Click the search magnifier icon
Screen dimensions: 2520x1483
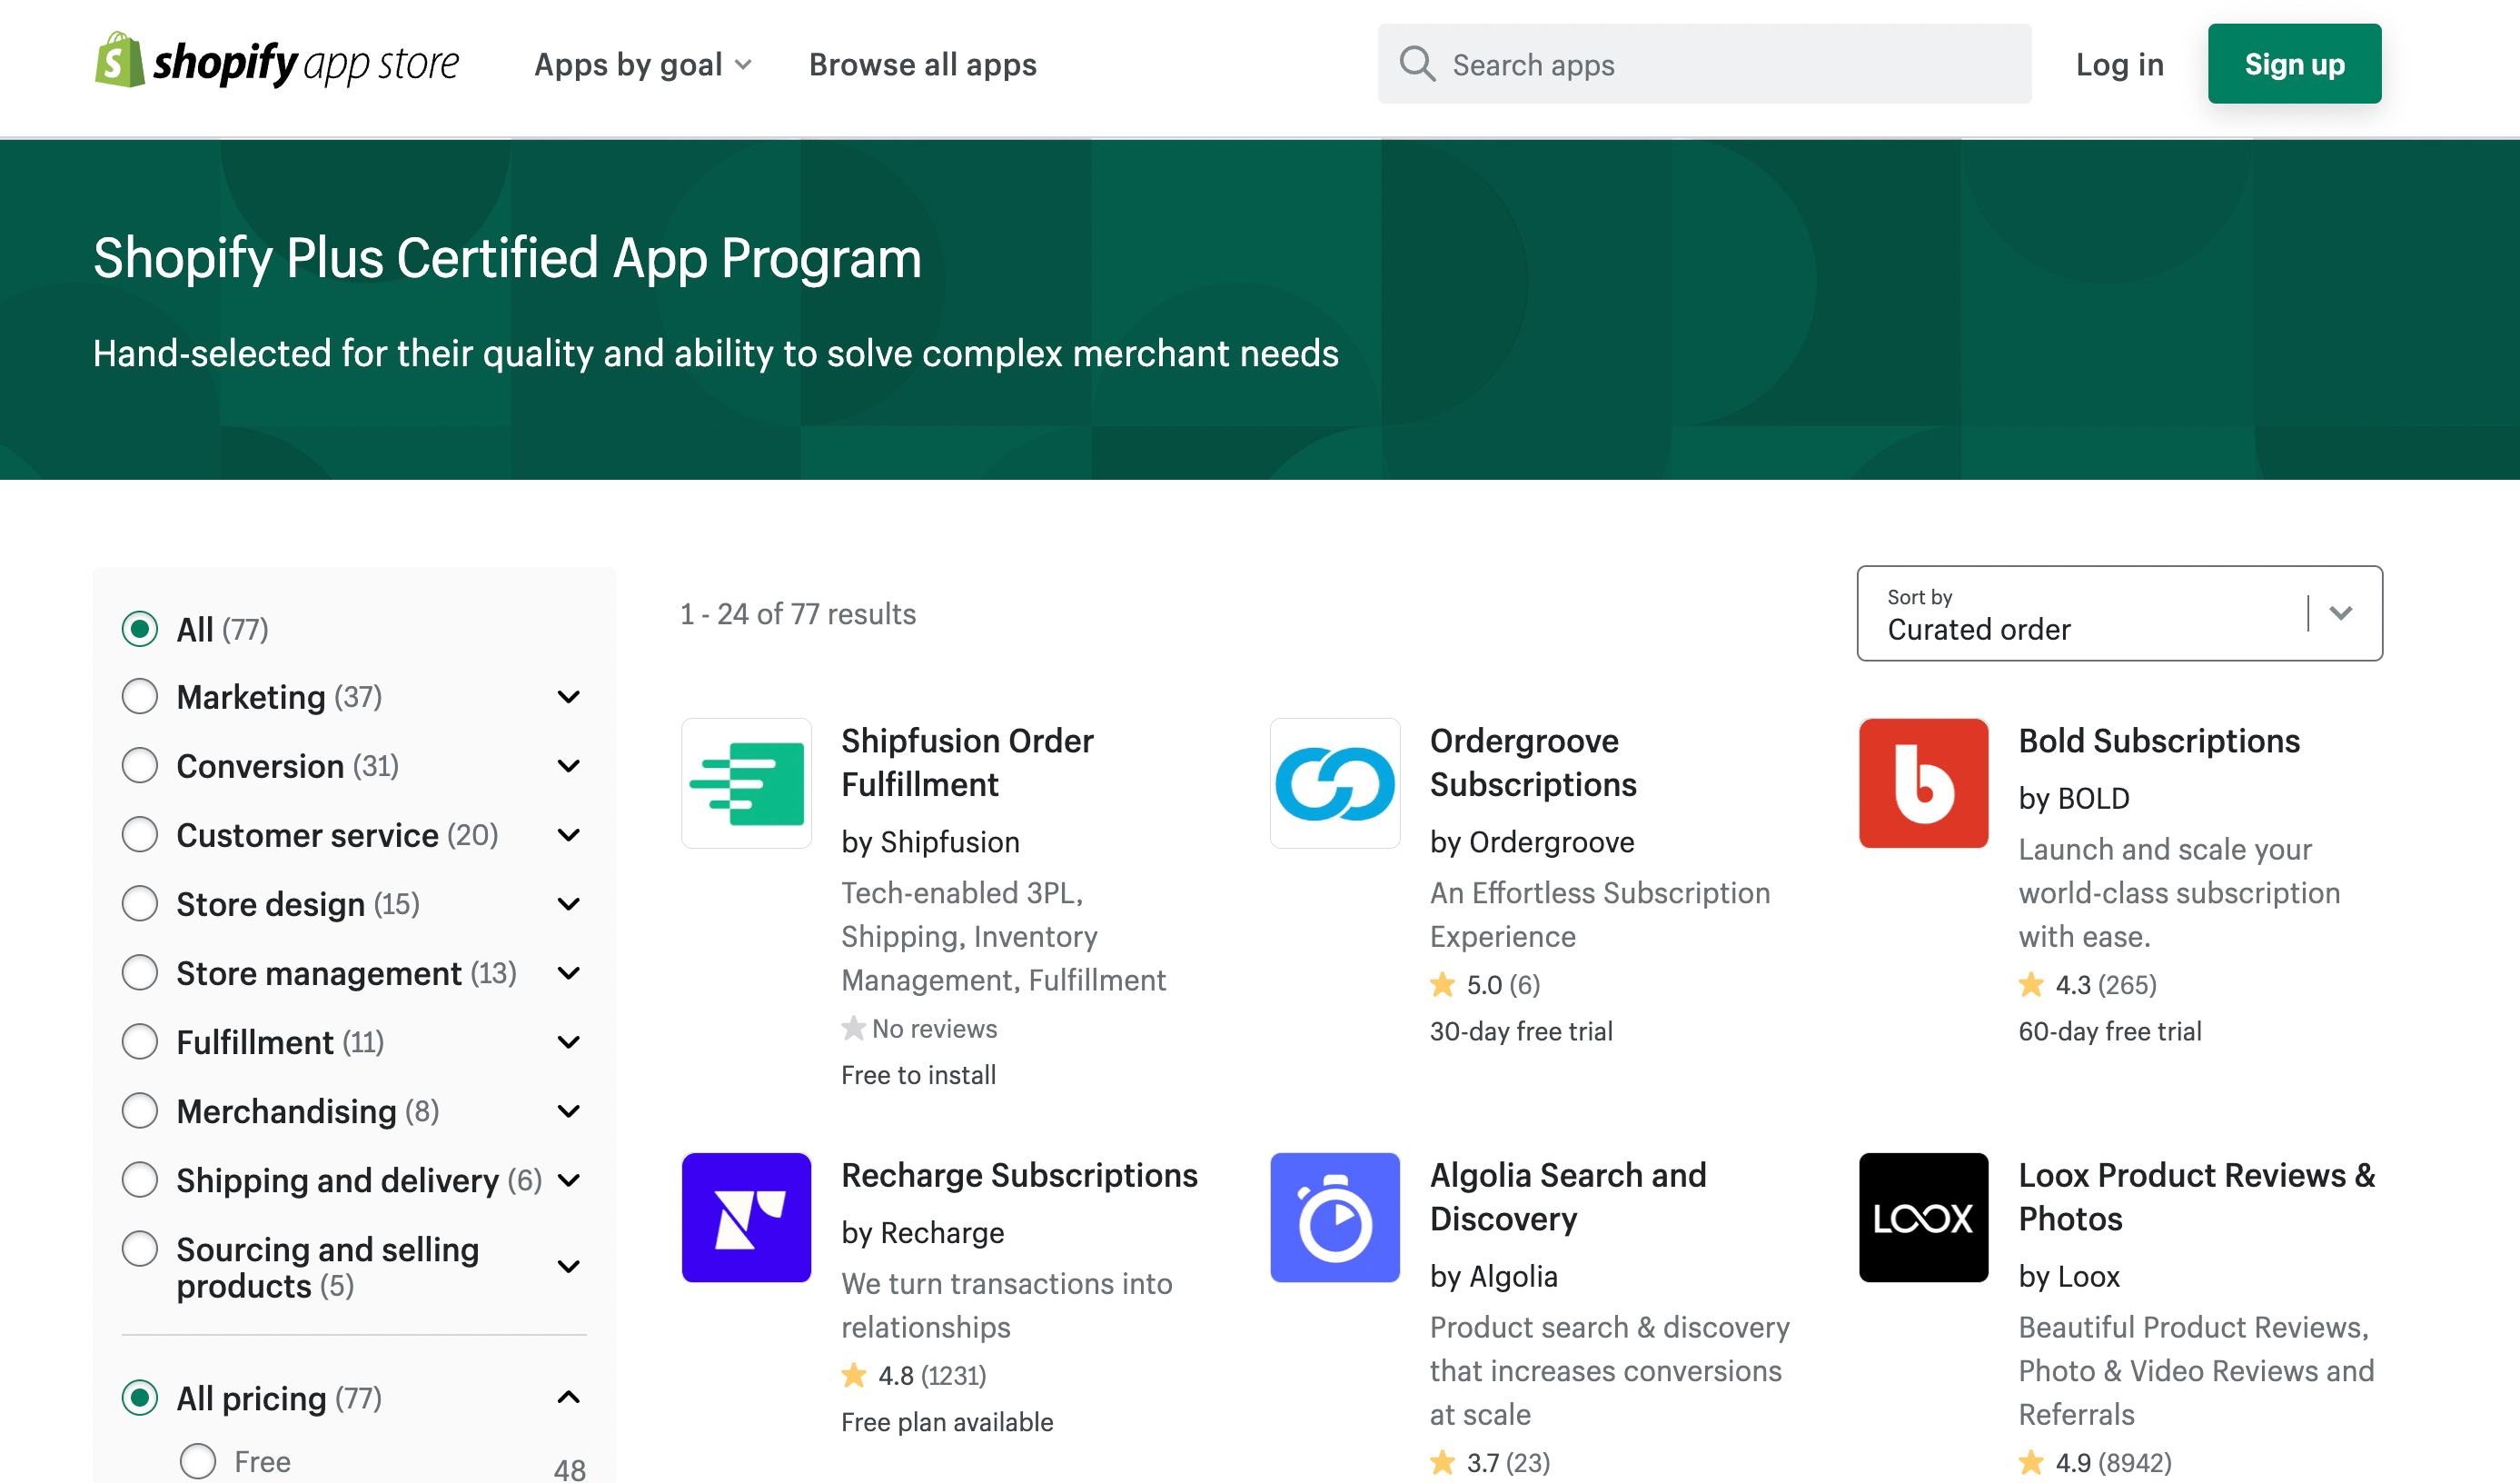1417,64
